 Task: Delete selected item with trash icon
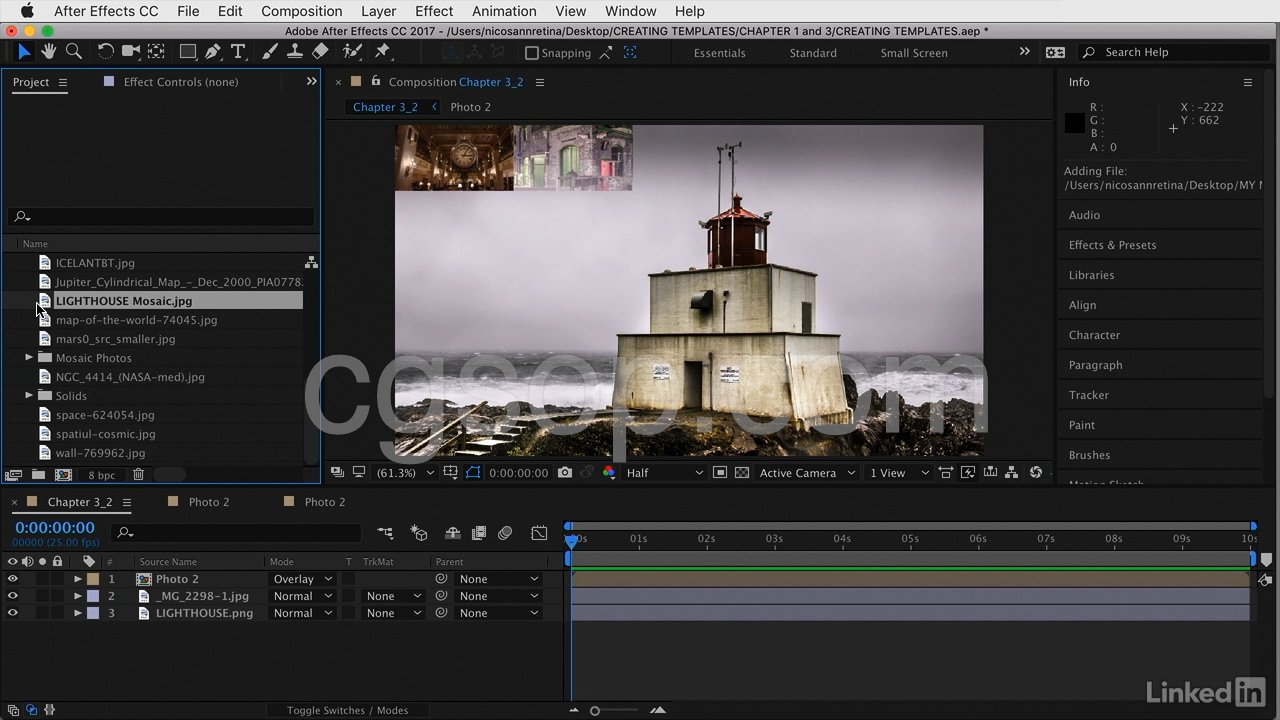pos(138,475)
